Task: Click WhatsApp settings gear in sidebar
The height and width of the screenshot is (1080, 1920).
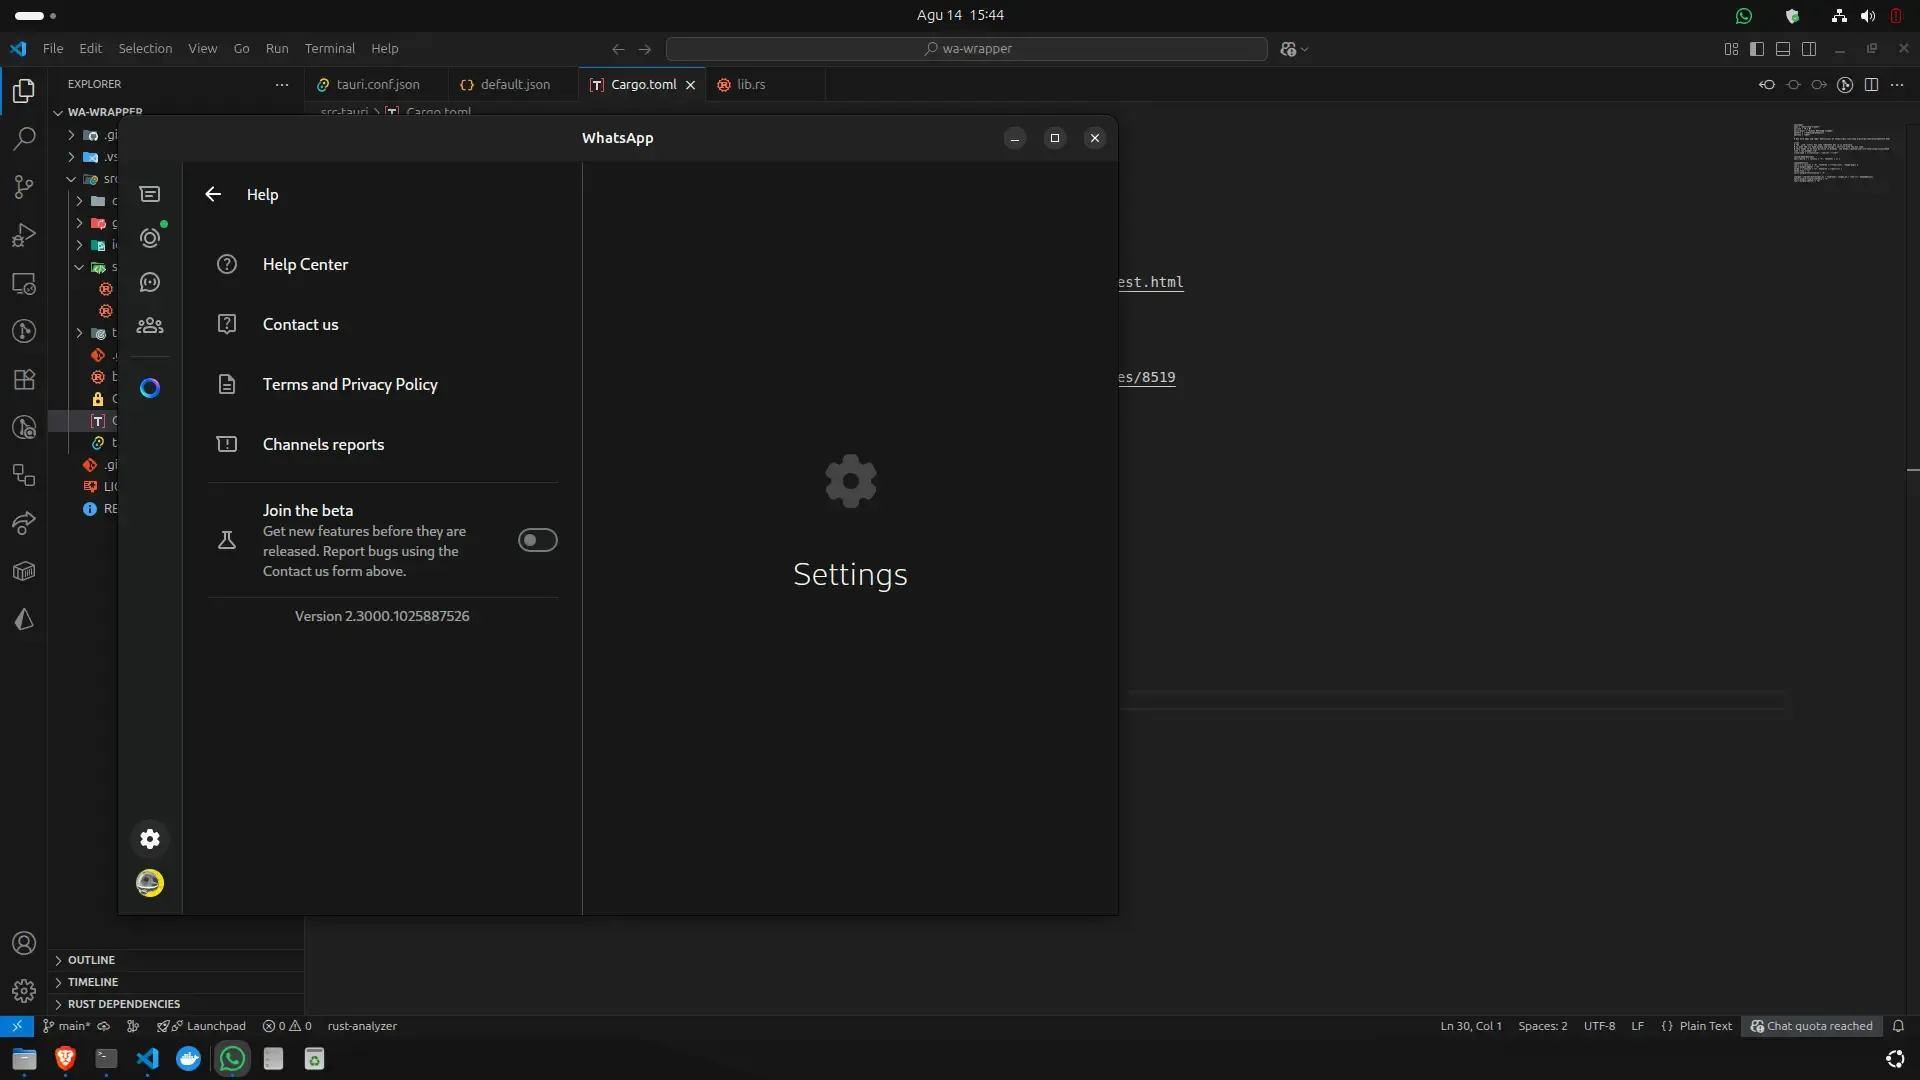Action: [150, 839]
